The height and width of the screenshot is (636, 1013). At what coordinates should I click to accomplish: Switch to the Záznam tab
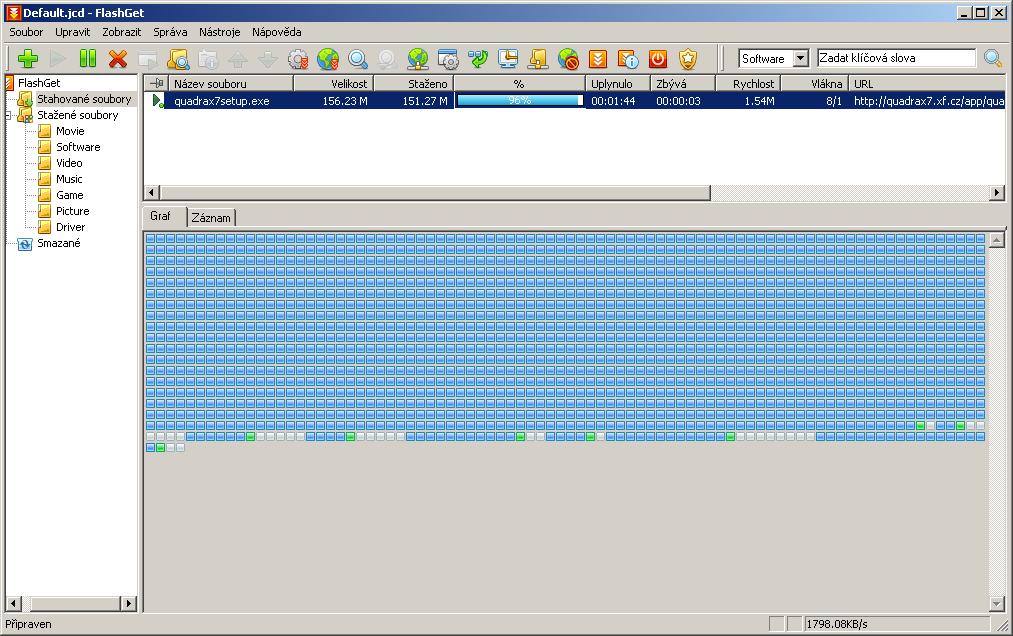211,218
